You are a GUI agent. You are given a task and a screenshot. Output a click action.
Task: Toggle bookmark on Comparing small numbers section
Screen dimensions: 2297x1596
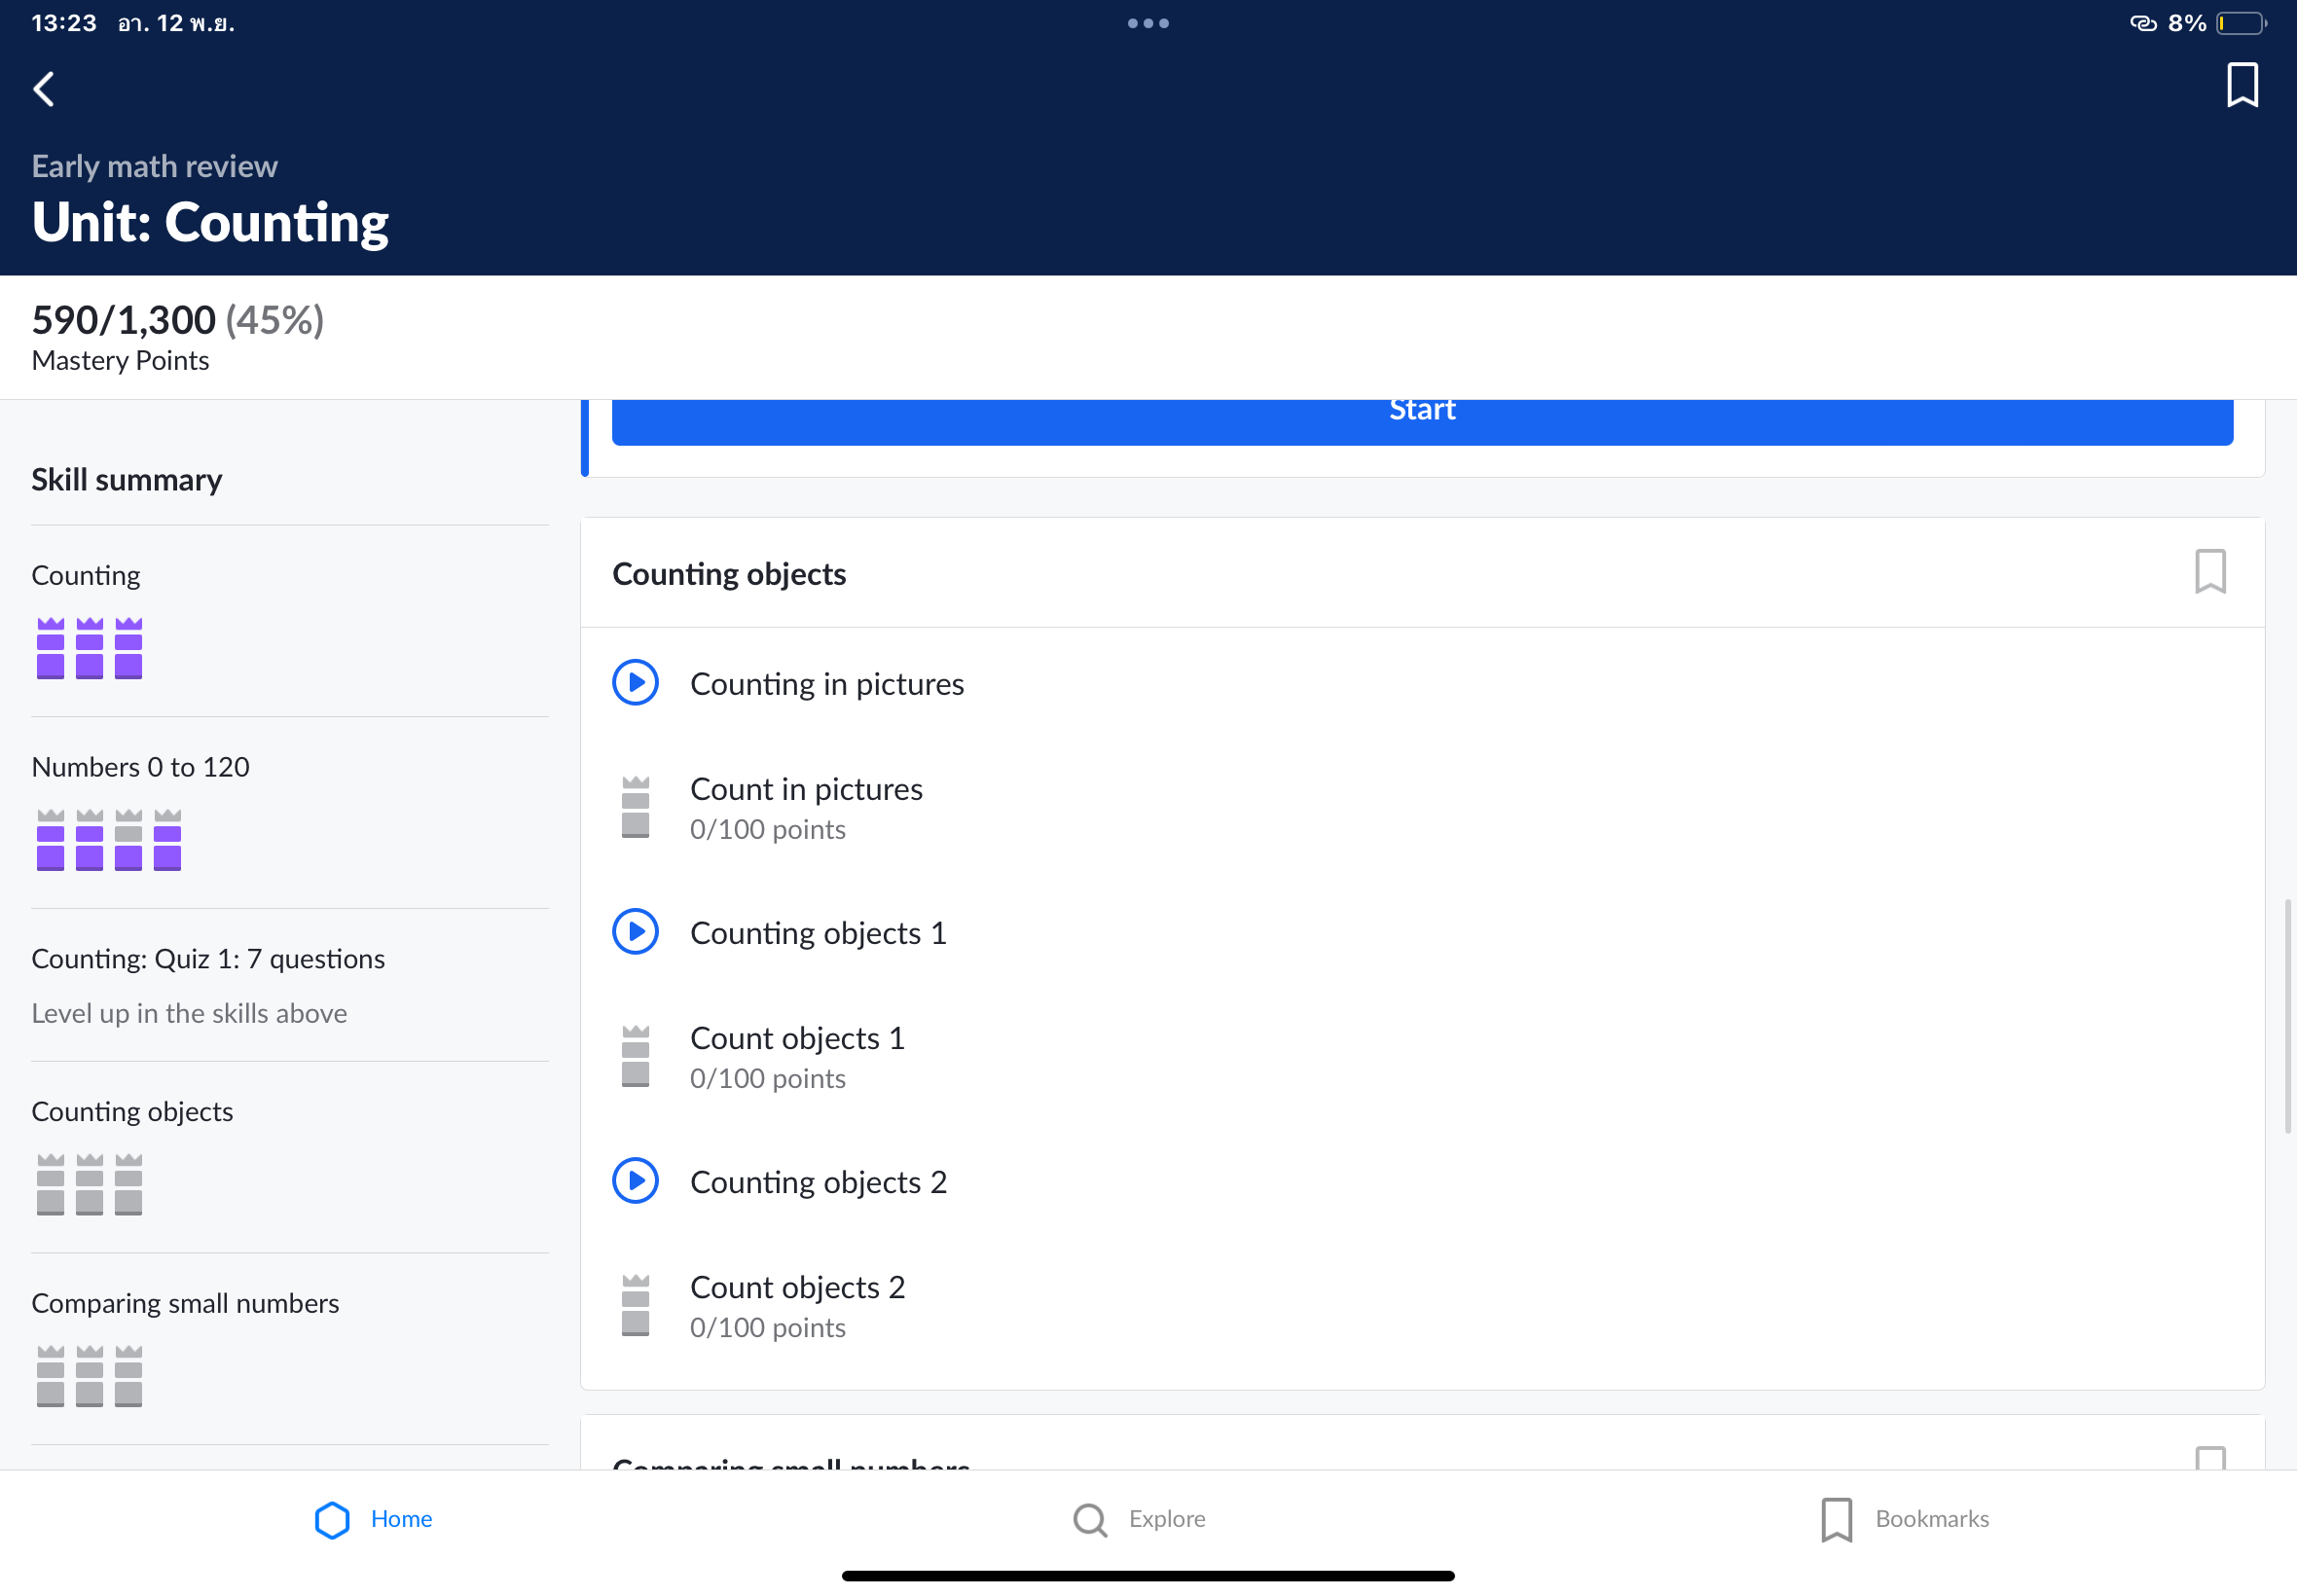[x=2209, y=1457]
